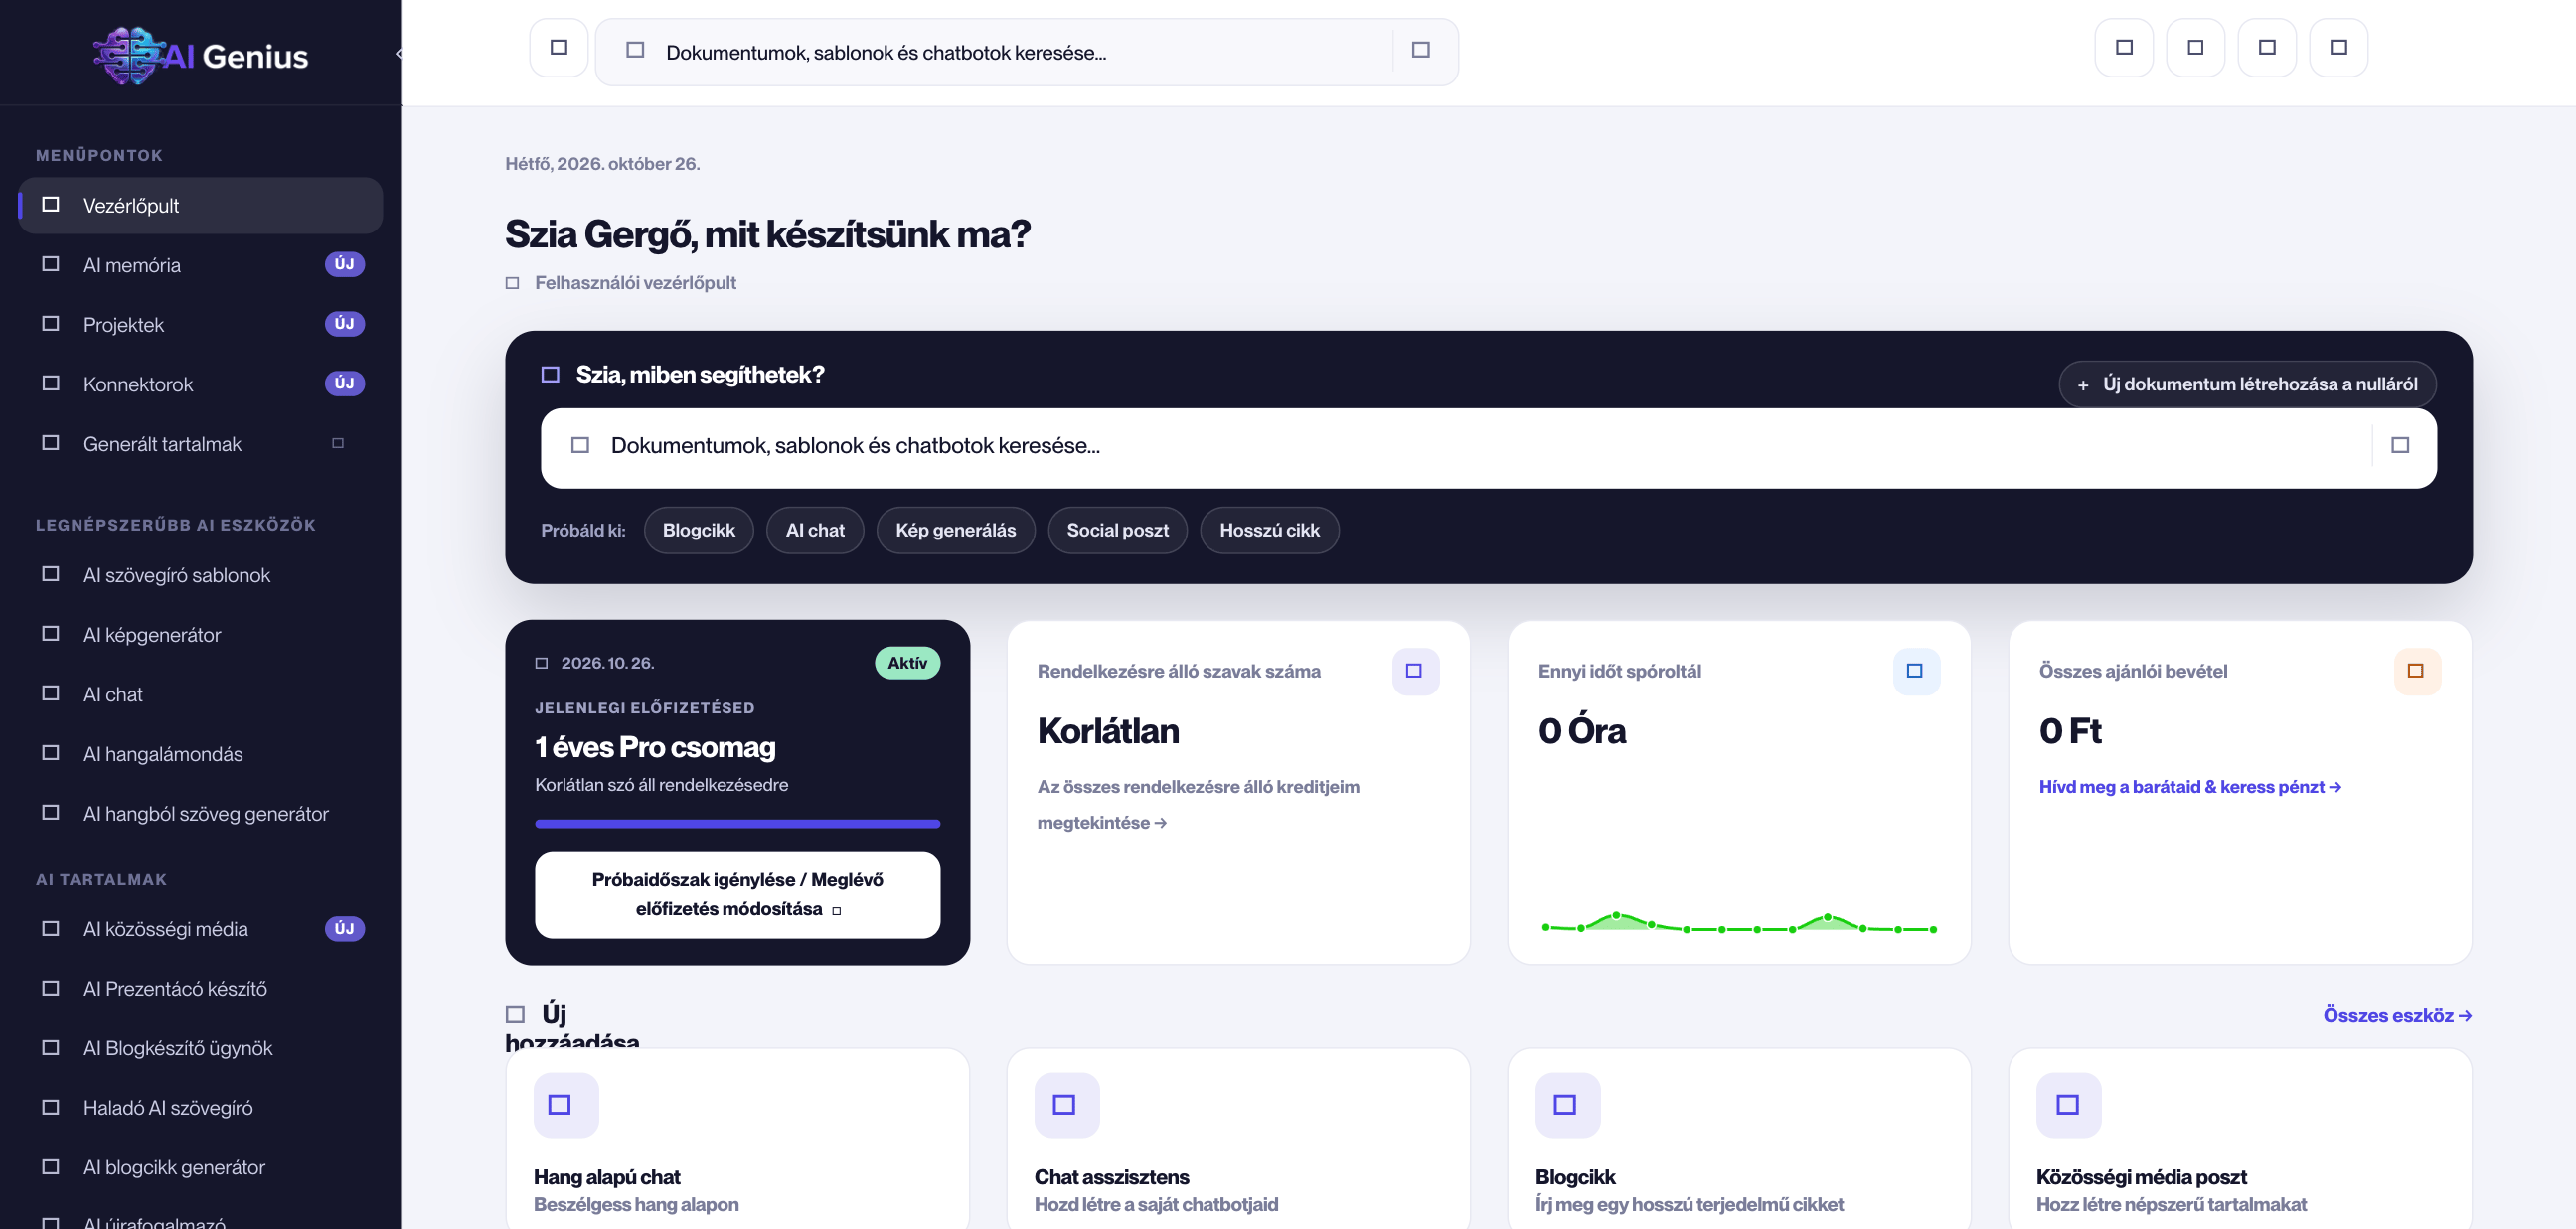Click AI közösségi média sidebar icon
Viewport: 2576px width, 1229px height.
[x=50, y=928]
